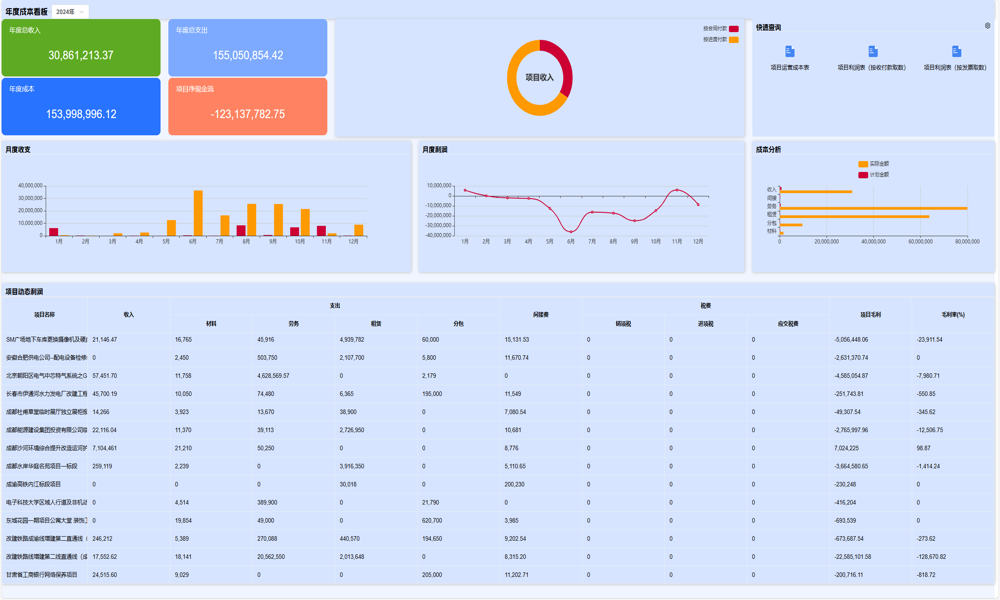
Task: Click the 项目净现金流 orange card
Action: pos(247,106)
